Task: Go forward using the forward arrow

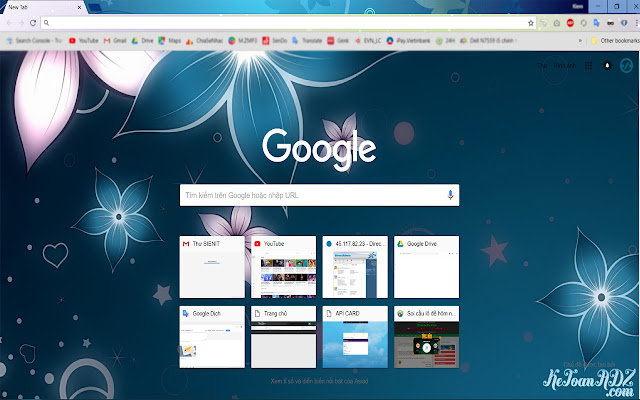Action: [x=21, y=23]
